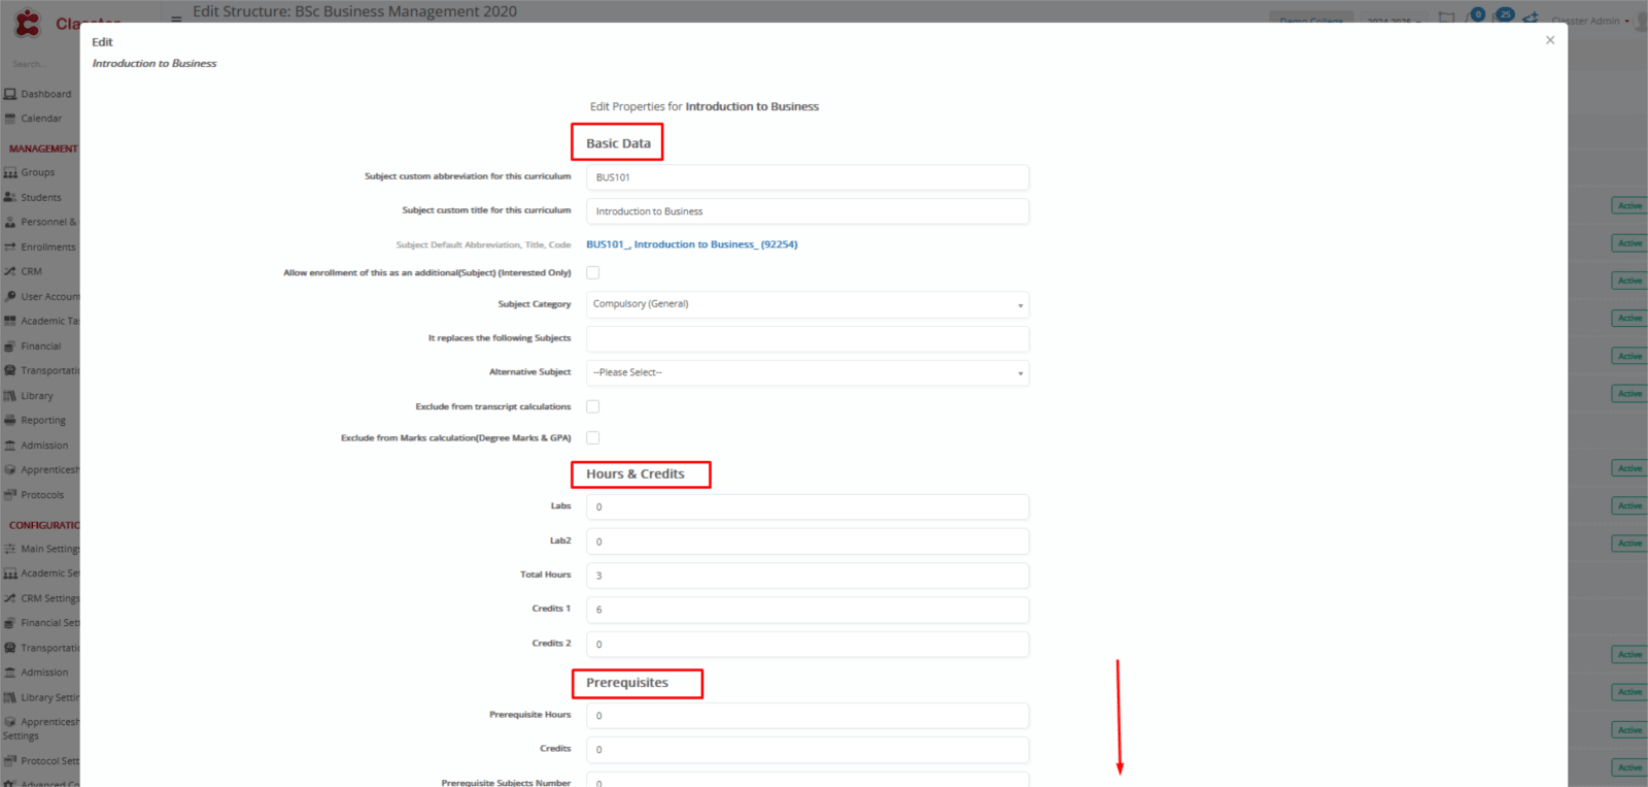Click the share-plus icon in top bar
Image resolution: width=1648 pixels, height=787 pixels.
[1531, 17]
